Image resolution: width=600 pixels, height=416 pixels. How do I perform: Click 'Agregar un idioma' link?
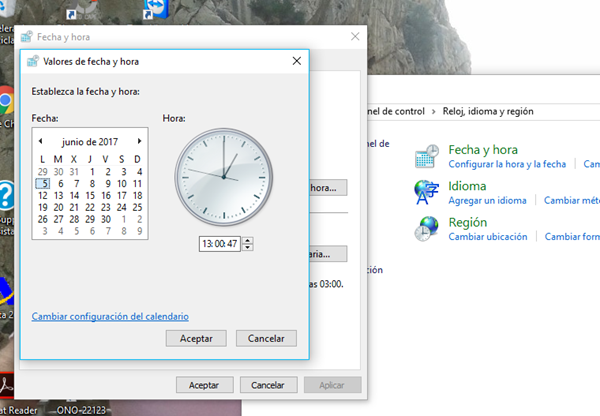click(488, 201)
